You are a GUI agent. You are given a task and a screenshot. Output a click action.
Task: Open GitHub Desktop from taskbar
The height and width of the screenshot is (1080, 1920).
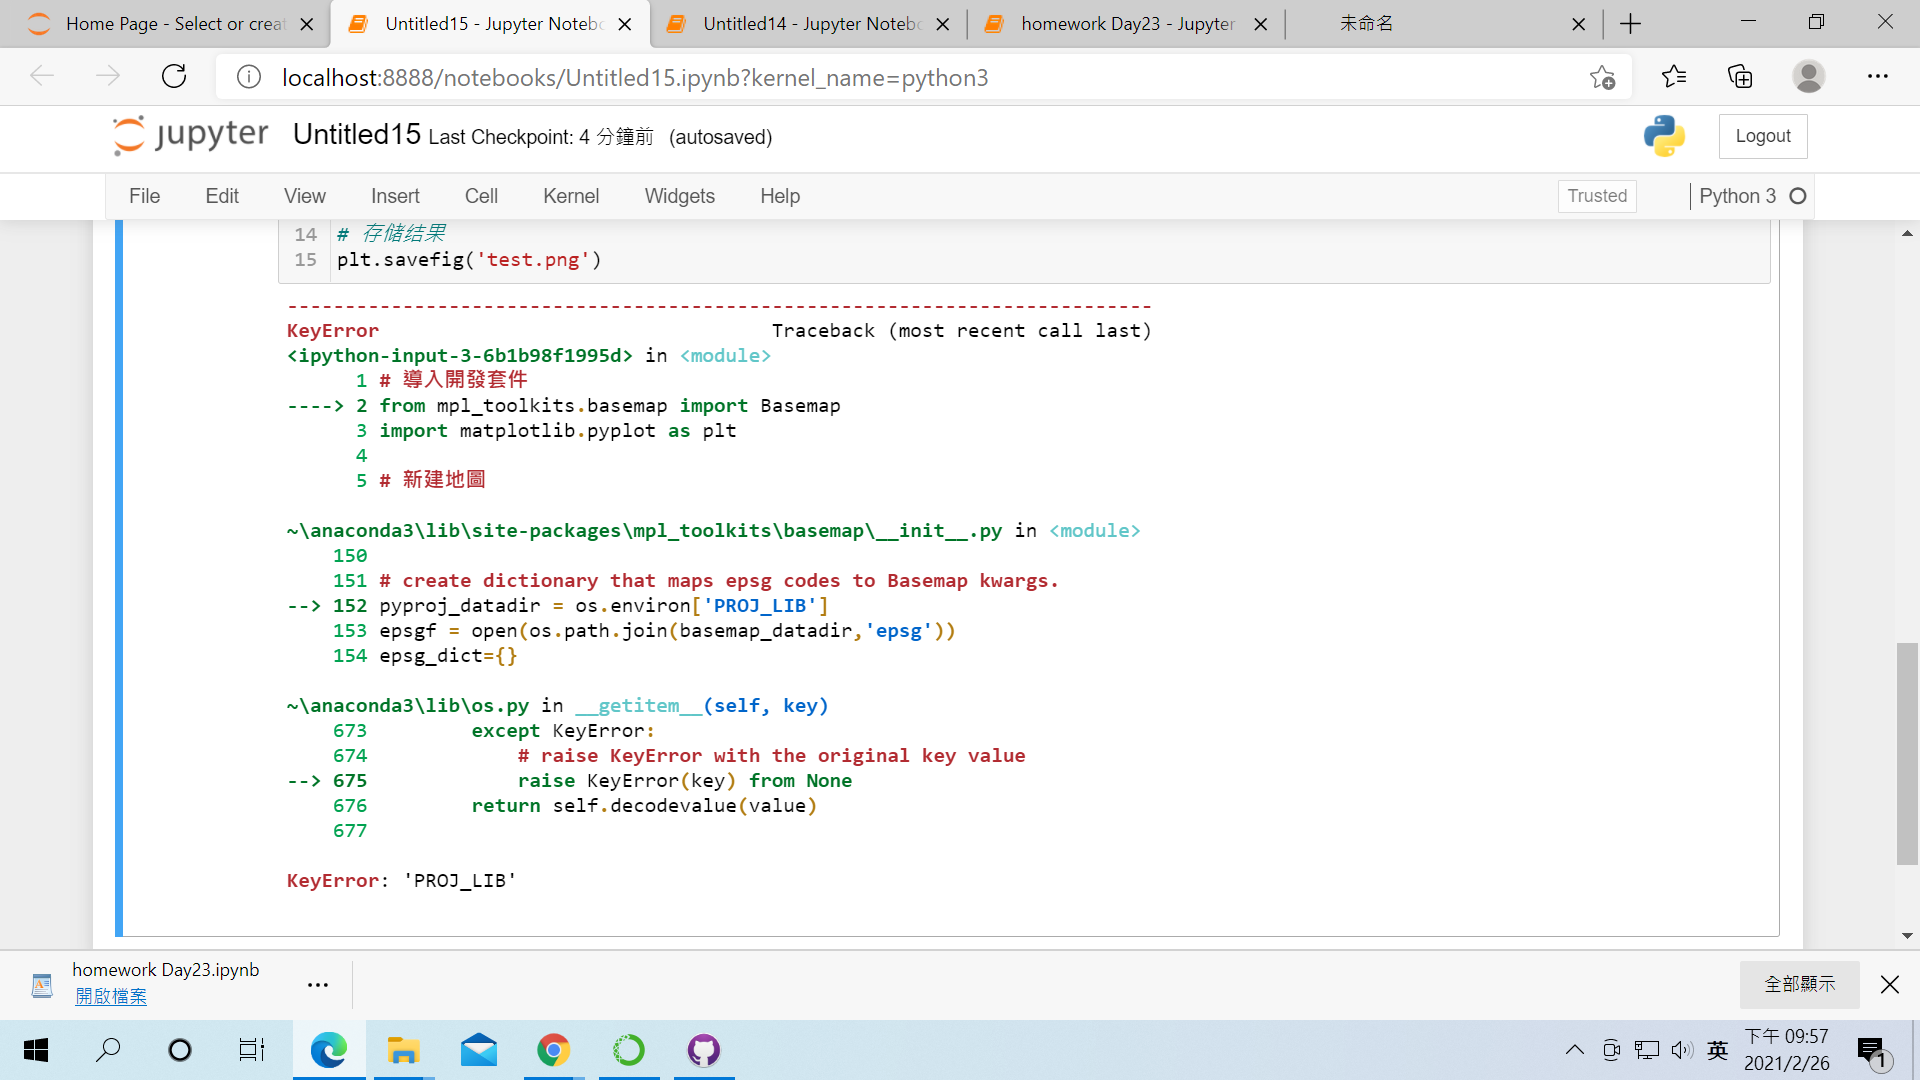coord(704,1050)
